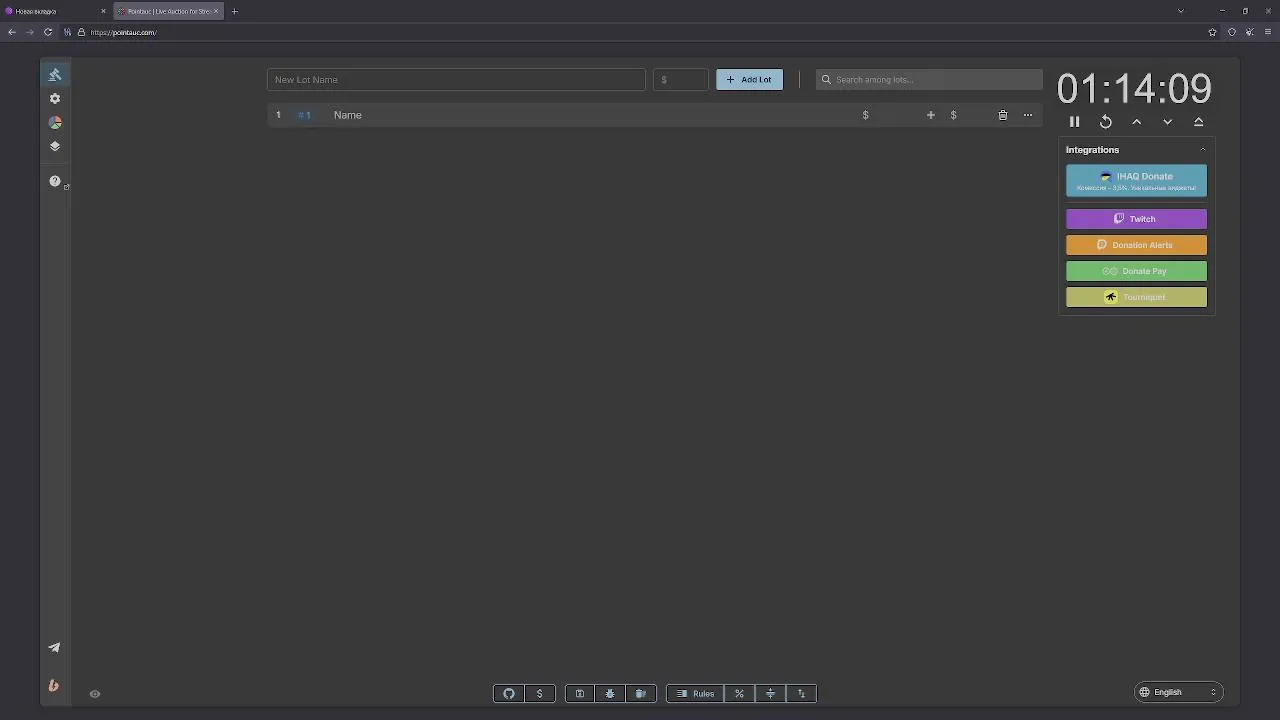This screenshot has height=720, width=1280.
Task: Connect the Twitch integration
Action: 1136,219
